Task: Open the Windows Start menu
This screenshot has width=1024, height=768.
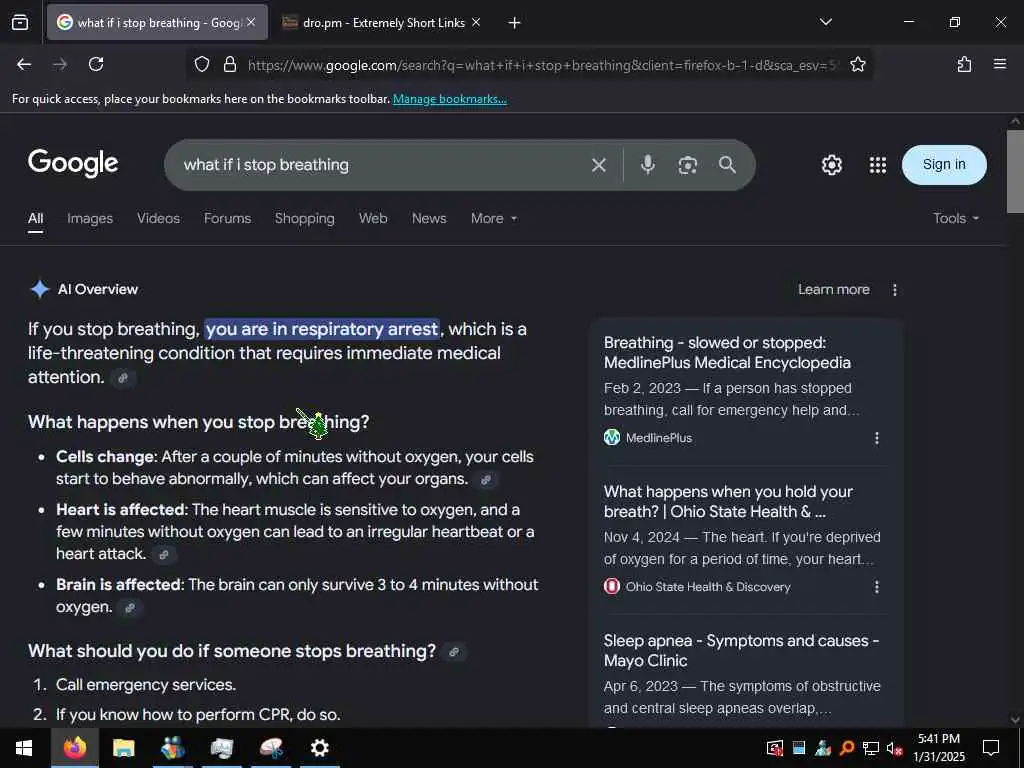Action: 24,748
